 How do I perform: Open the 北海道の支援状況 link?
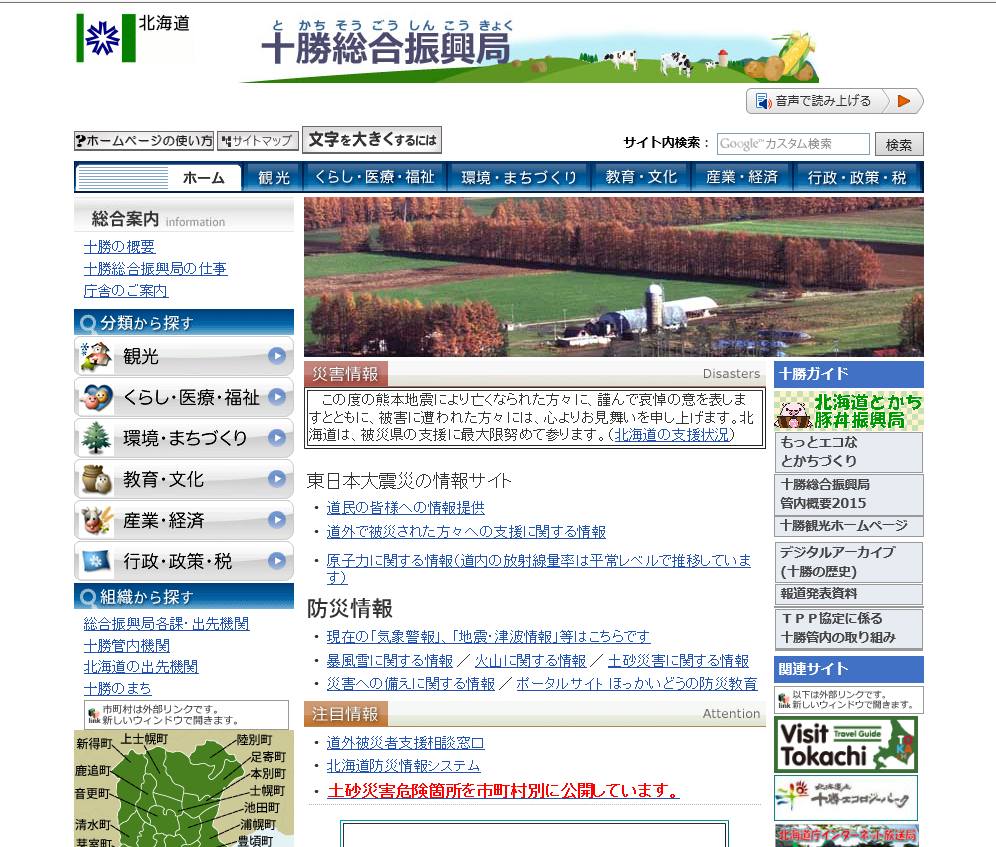coord(671,435)
